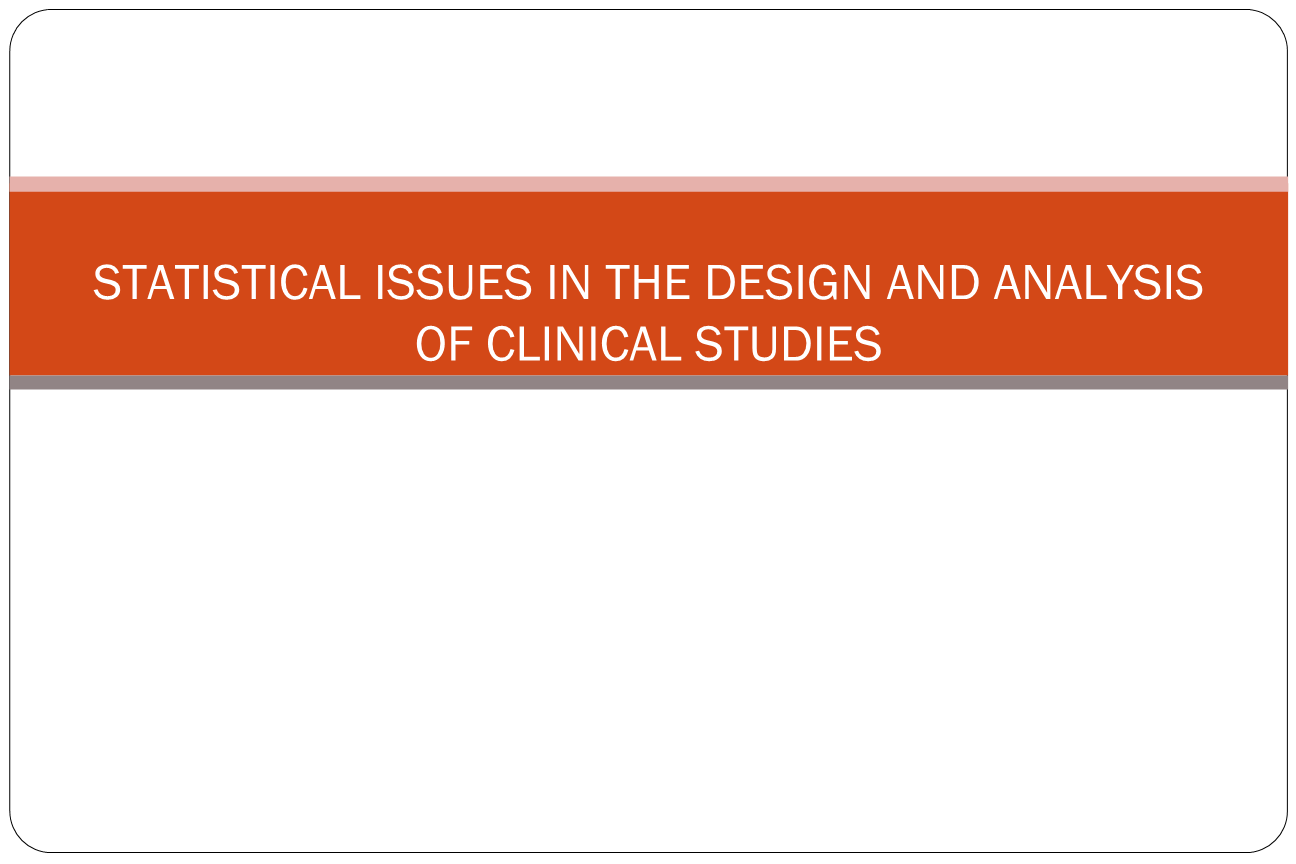Select the word STUDIES in the title
The height and width of the screenshot is (864, 1296).
788,344
